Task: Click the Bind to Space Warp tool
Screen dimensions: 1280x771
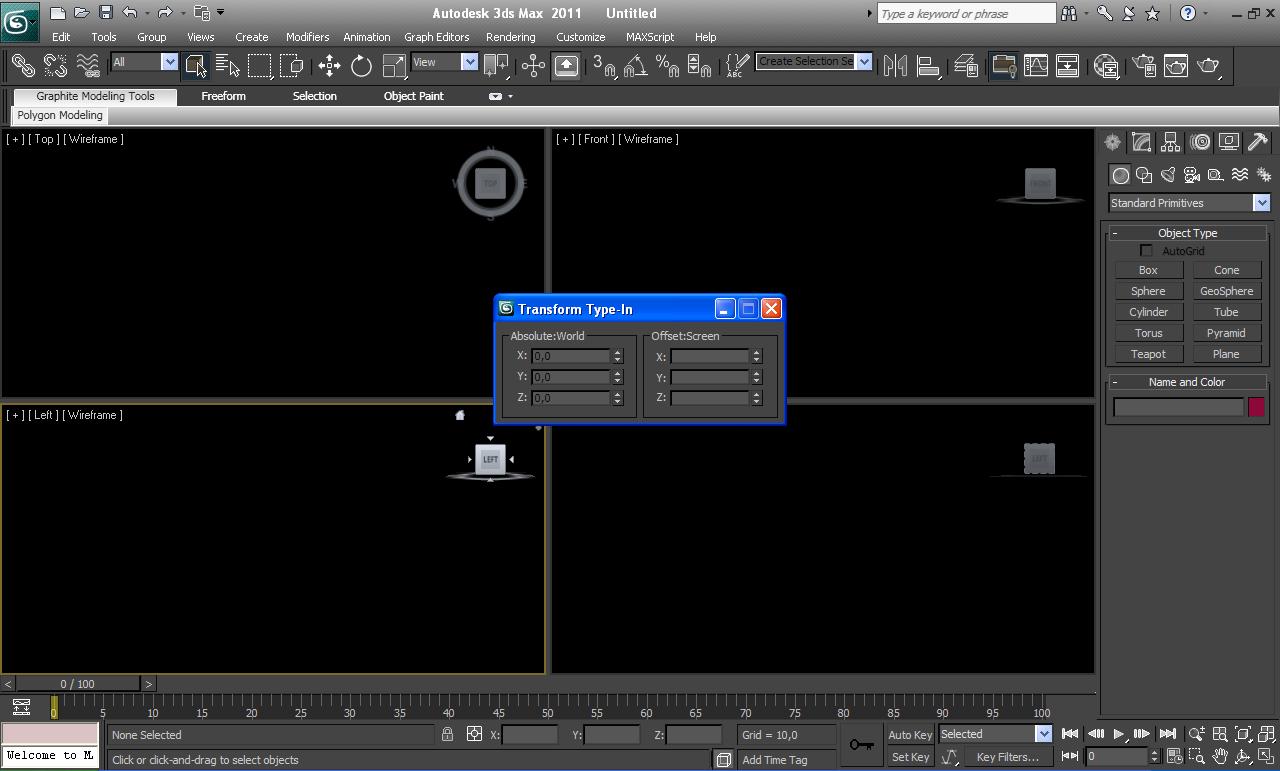Action: pyautogui.click(x=88, y=66)
